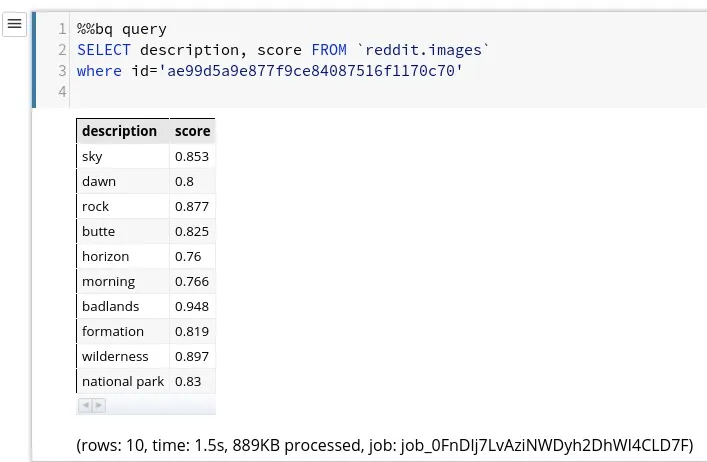
Task: Select the badlands description cell
Action: point(122,306)
